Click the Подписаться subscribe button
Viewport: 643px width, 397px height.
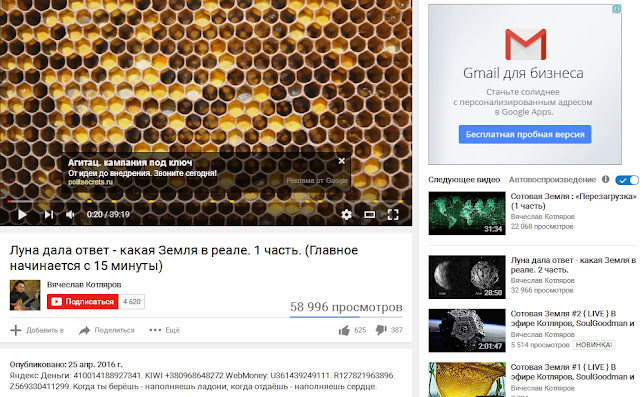(x=82, y=301)
